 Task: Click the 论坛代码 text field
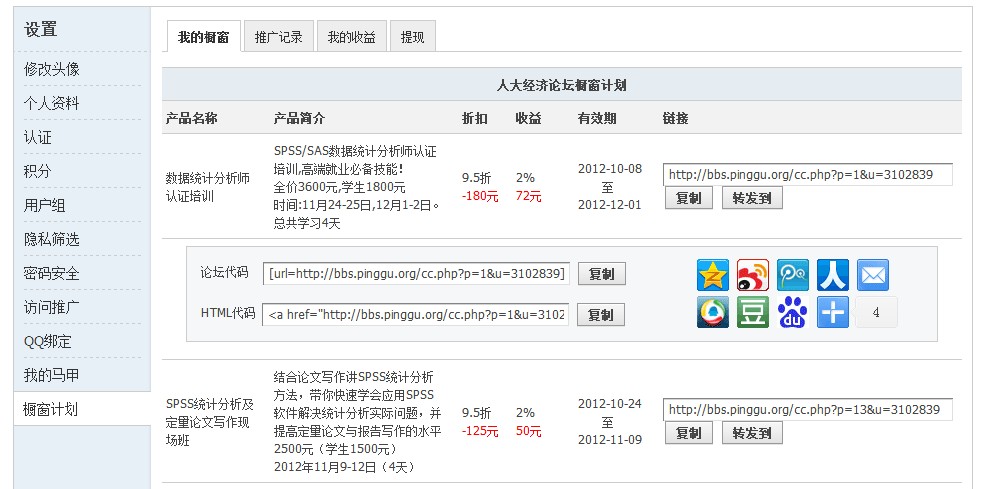pos(416,274)
